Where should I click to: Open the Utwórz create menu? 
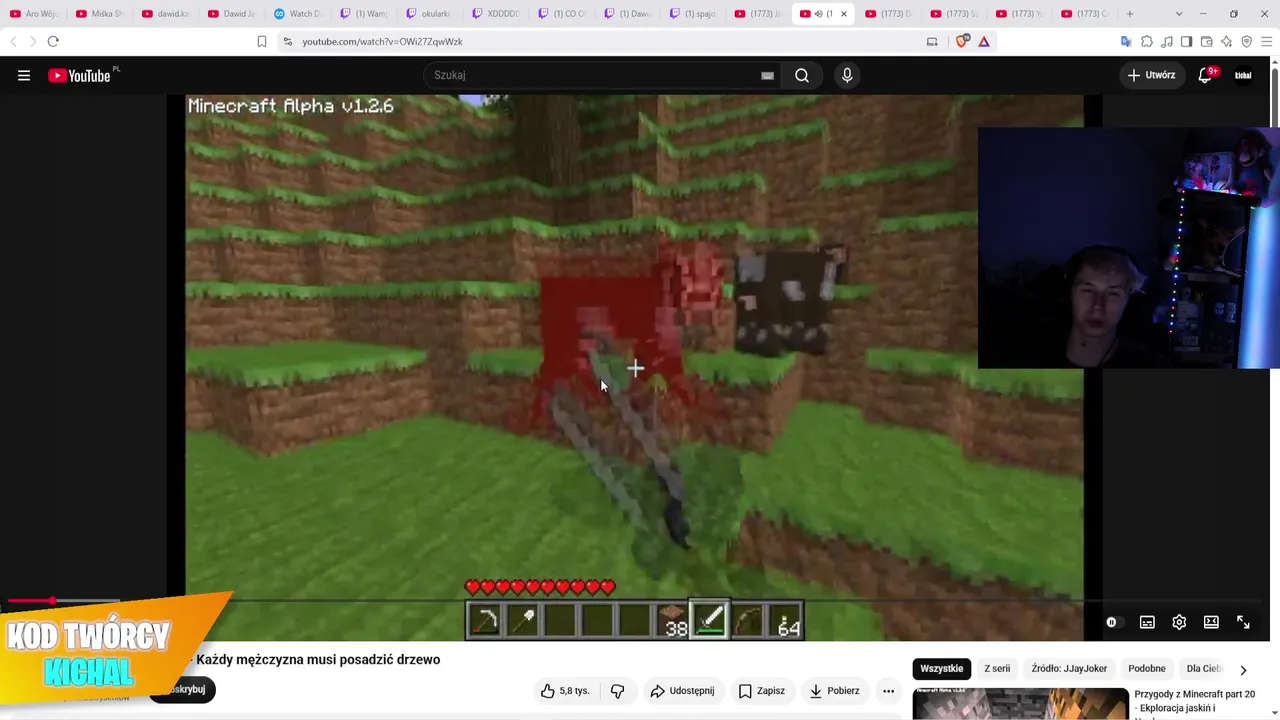point(1152,75)
